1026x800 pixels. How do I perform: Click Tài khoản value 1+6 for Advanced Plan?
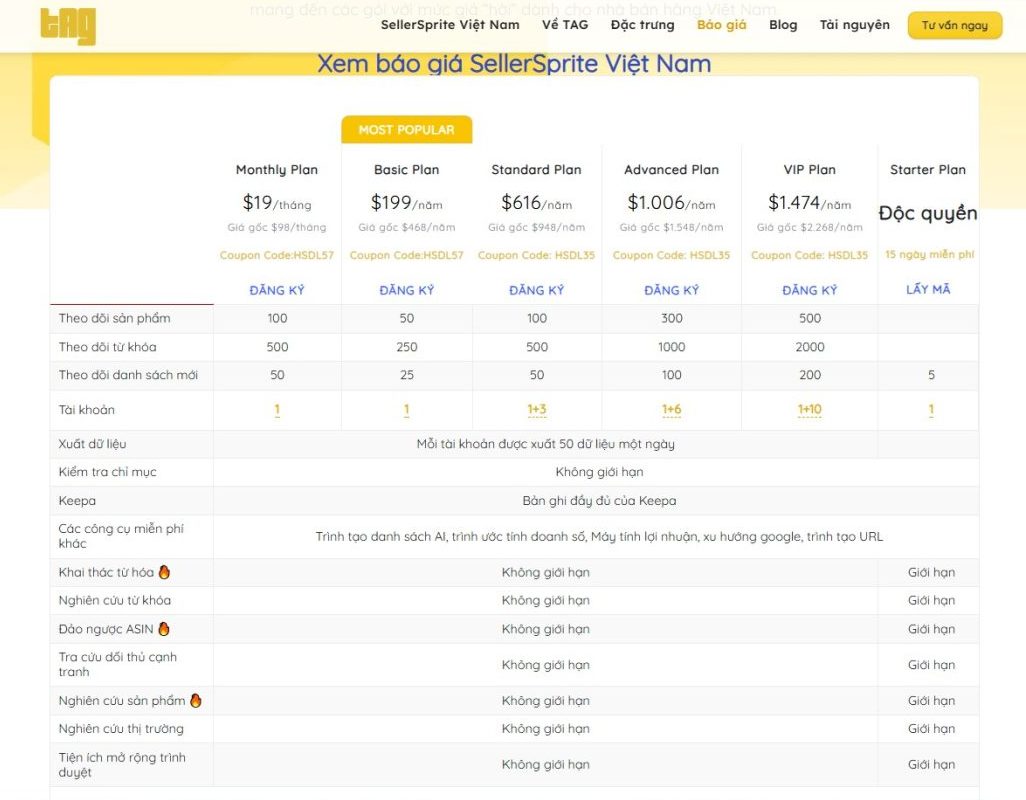pyautogui.click(x=671, y=409)
